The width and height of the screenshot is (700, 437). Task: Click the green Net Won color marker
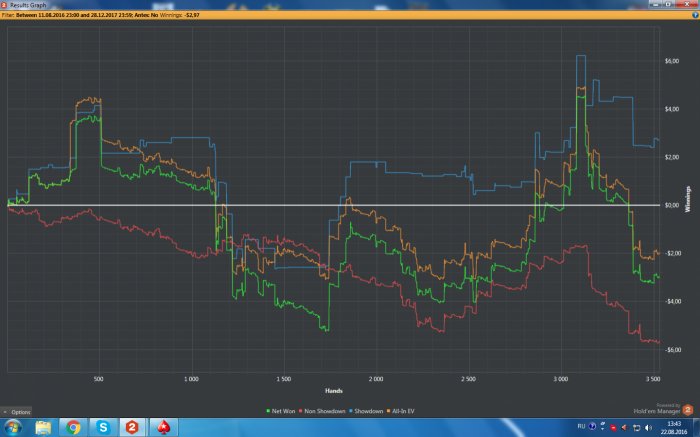click(x=268, y=411)
